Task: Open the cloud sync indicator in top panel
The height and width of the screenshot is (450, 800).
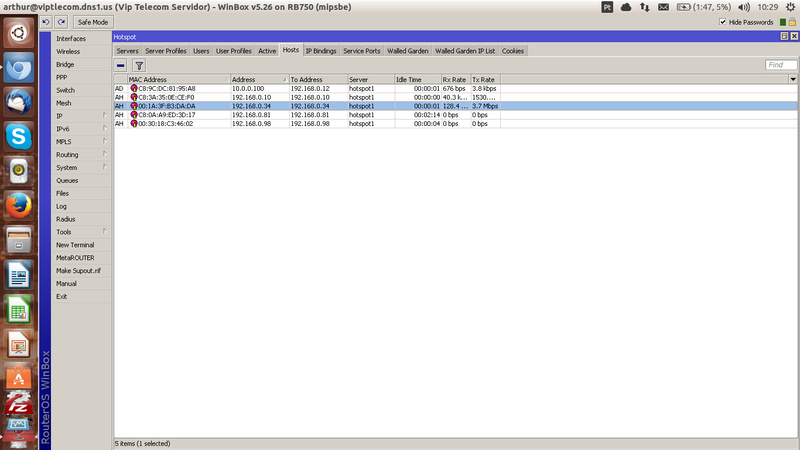Action: [x=626, y=7]
